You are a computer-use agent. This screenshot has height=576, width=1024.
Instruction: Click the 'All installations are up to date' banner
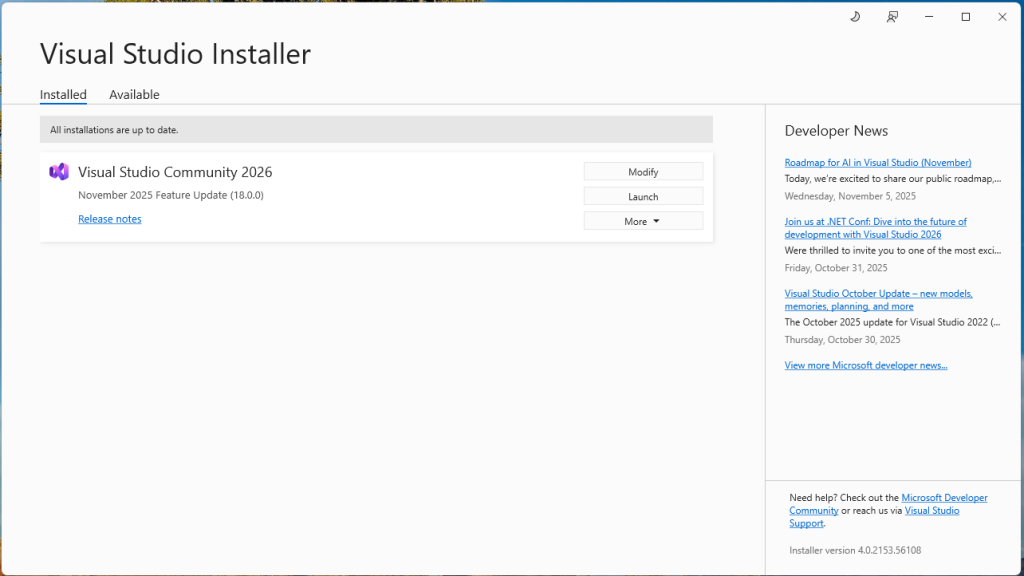pyautogui.click(x=376, y=129)
